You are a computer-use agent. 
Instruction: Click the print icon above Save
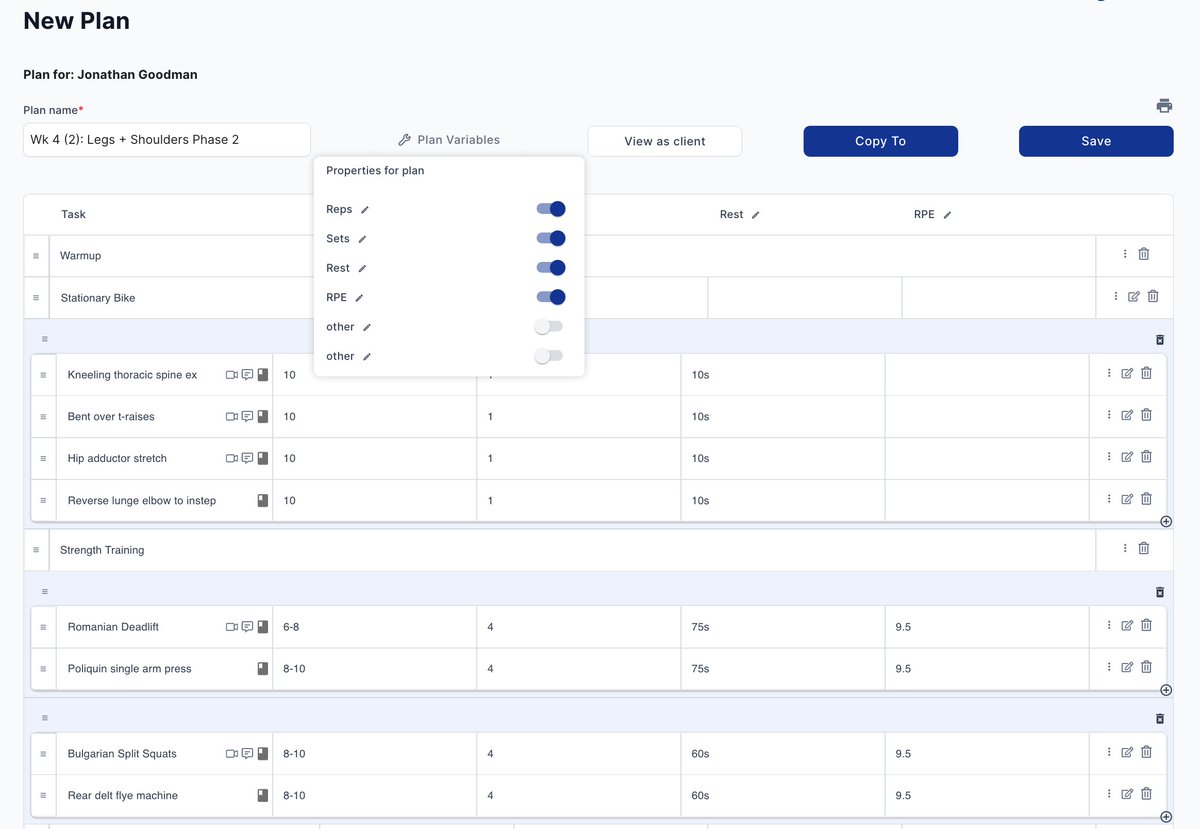1164,106
